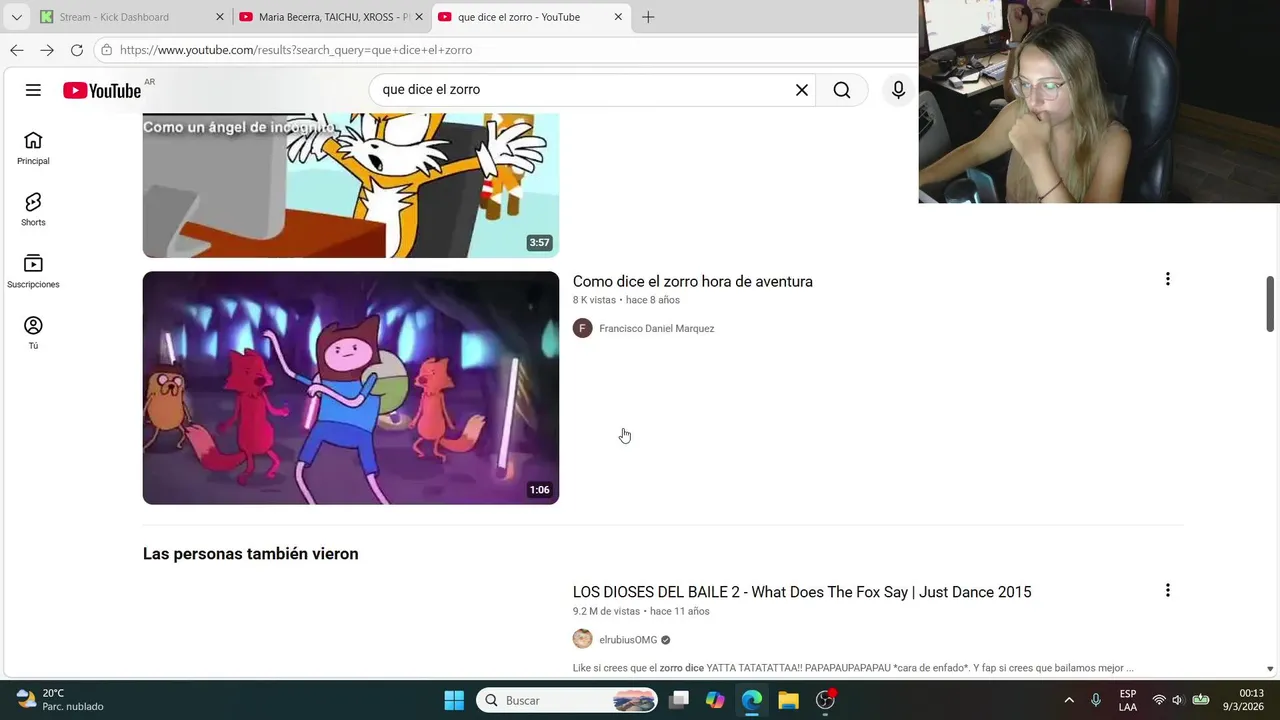This screenshot has width=1280, height=720.
Task: Close the que dice el zorro tab
Action: coord(618,17)
